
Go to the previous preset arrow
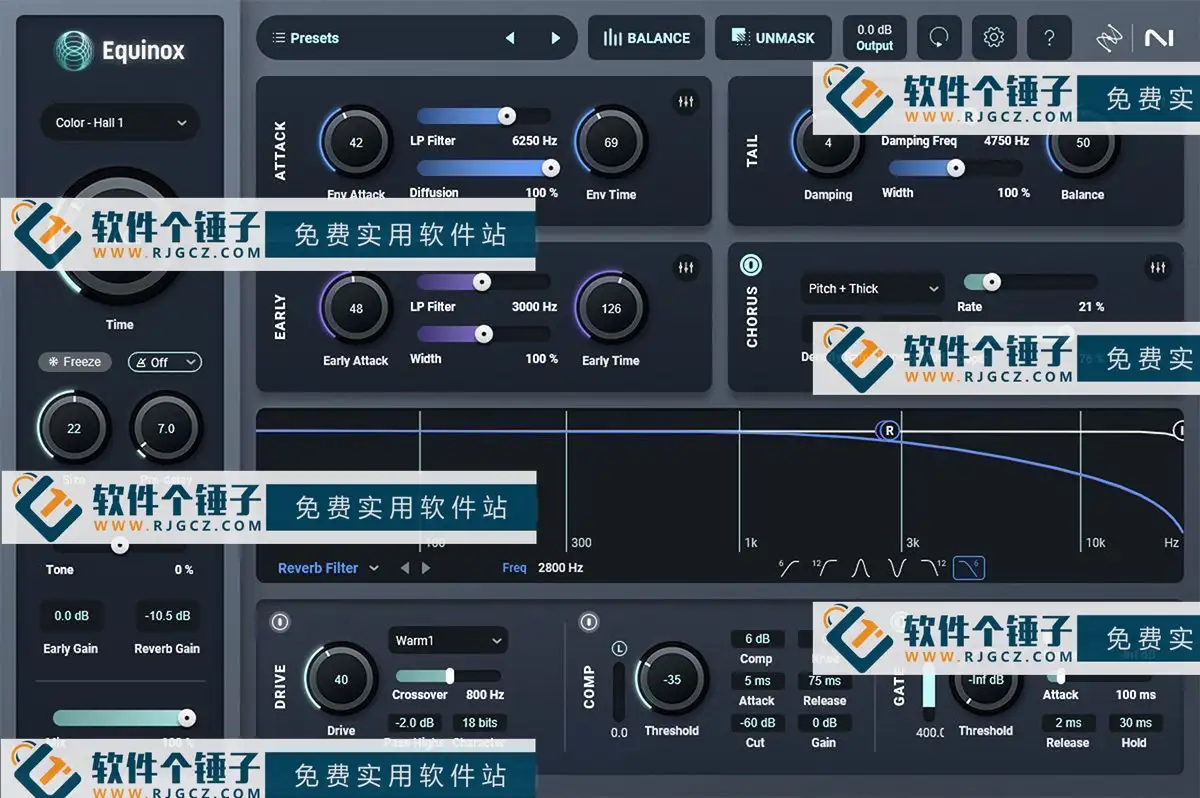(510, 38)
